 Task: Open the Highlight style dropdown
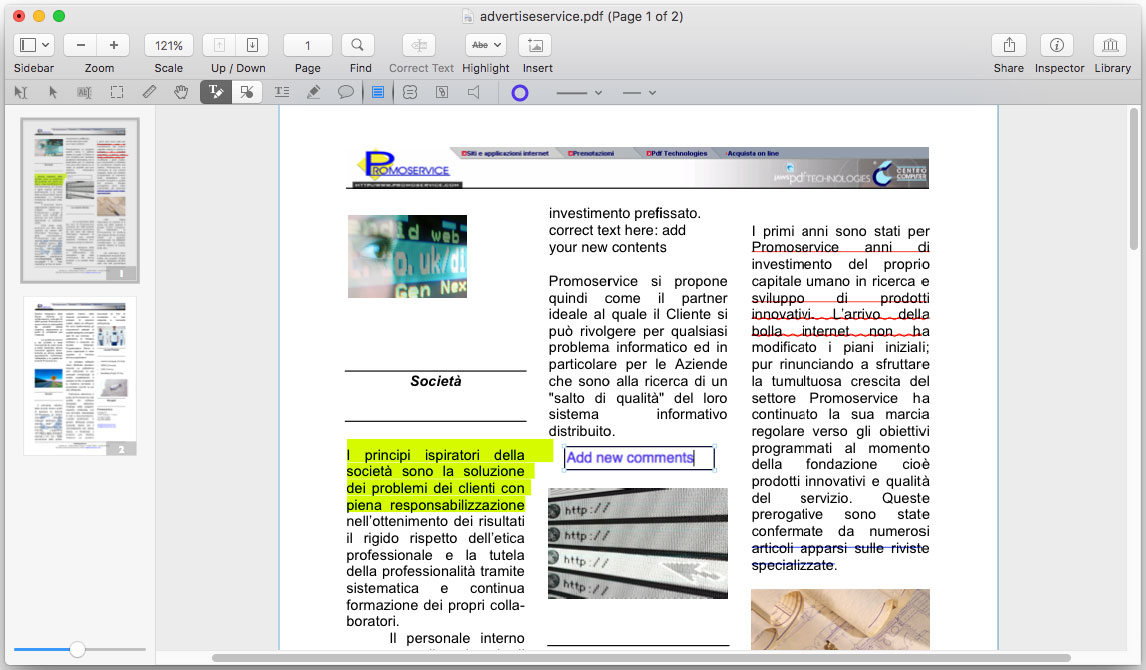pyautogui.click(x=486, y=45)
